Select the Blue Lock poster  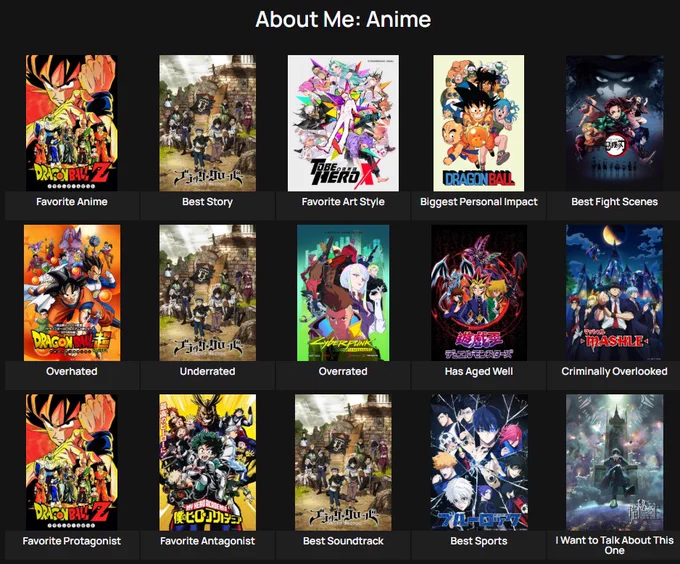[x=479, y=463]
